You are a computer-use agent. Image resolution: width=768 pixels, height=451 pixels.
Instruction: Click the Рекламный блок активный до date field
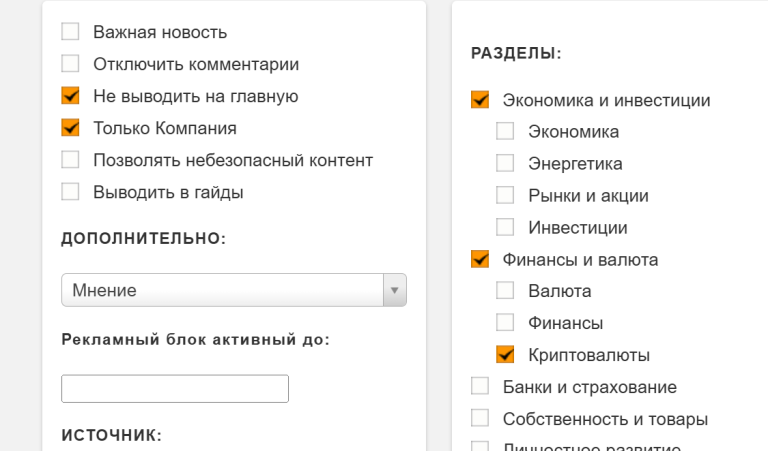175,389
